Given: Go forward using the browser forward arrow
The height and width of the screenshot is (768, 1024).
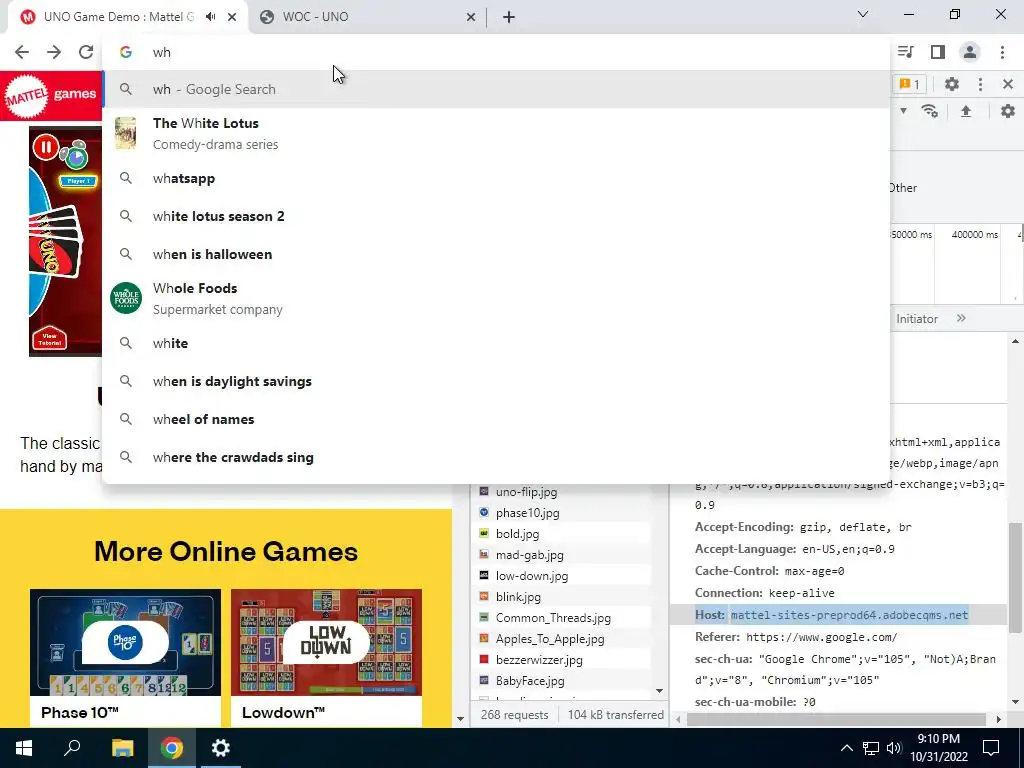Looking at the screenshot, I should point(54,52).
